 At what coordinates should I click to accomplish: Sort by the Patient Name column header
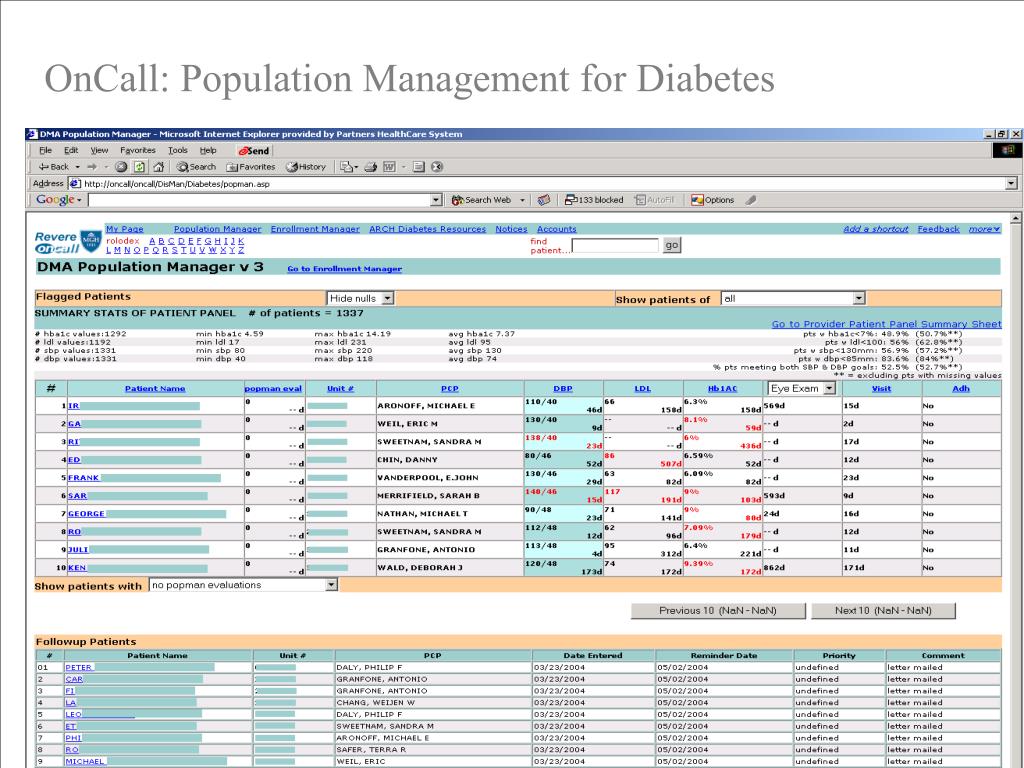(x=155, y=389)
